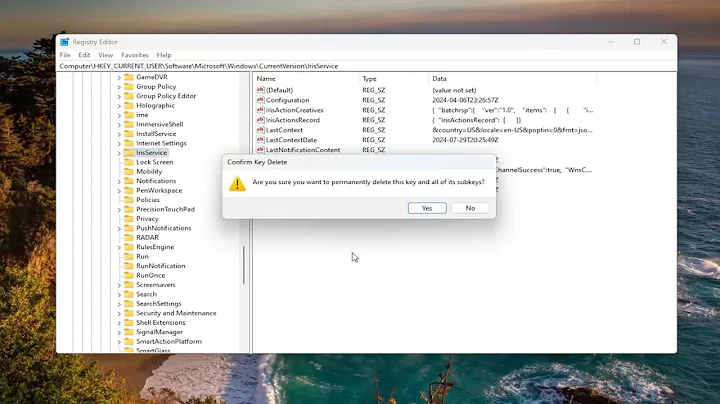The image size is (720, 404).
Task: Click the Lock Screen folder icon
Action: (x=129, y=162)
